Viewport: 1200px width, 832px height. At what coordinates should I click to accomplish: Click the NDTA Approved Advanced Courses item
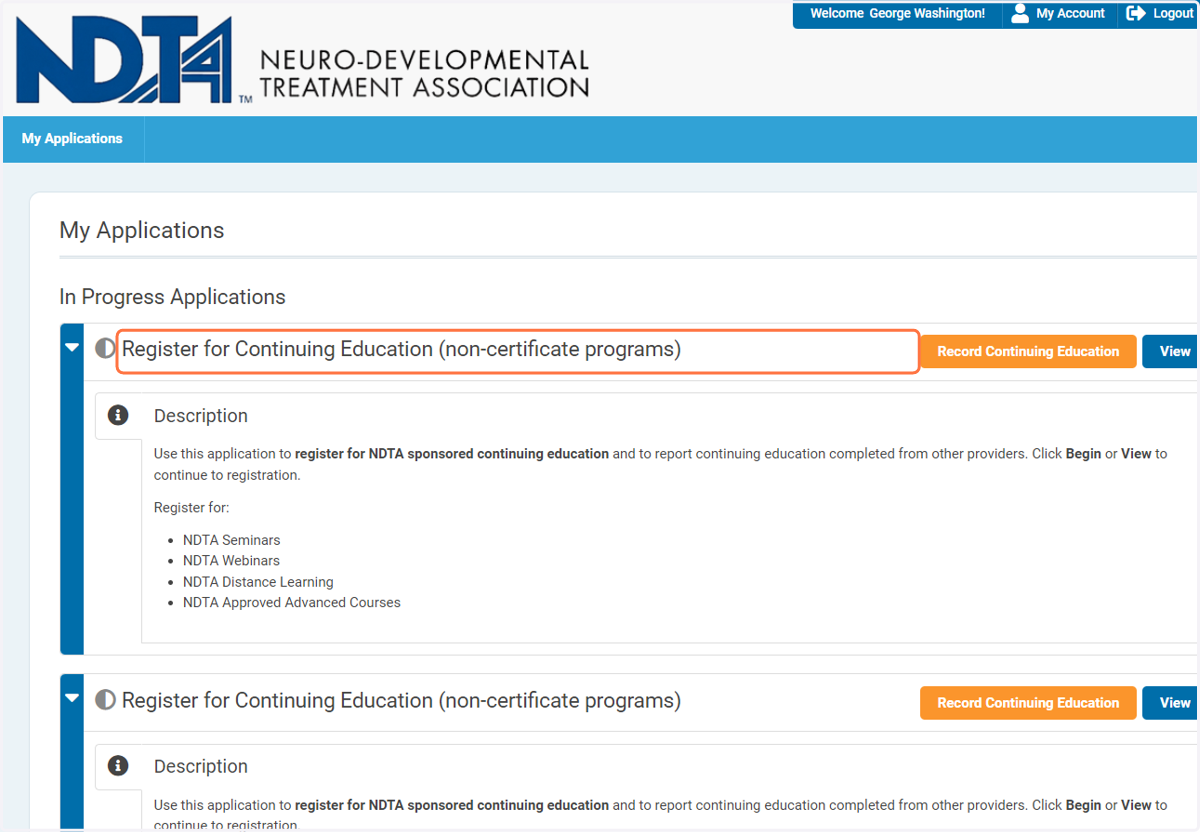[x=292, y=603]
